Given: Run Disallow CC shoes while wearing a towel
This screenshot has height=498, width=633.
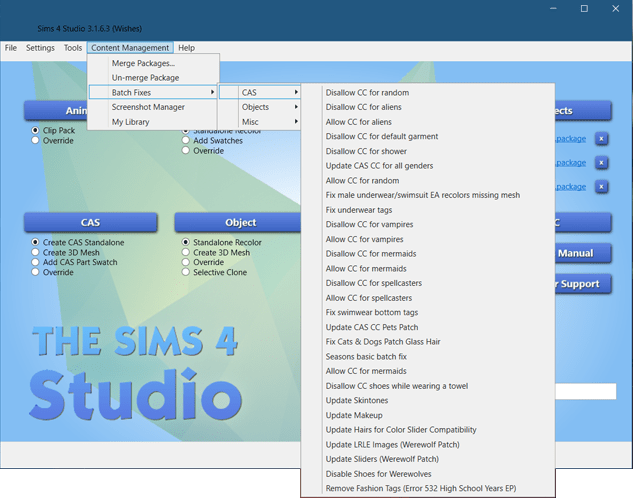Looking at the screenshot, I should point(428,386).
